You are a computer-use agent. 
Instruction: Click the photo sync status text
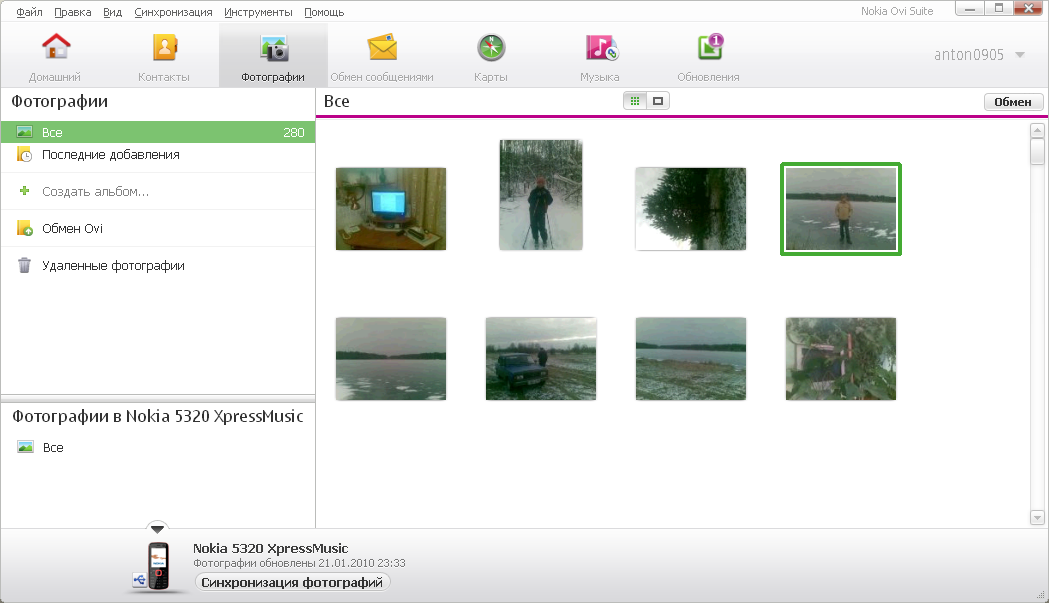click(x=299, y=564)
